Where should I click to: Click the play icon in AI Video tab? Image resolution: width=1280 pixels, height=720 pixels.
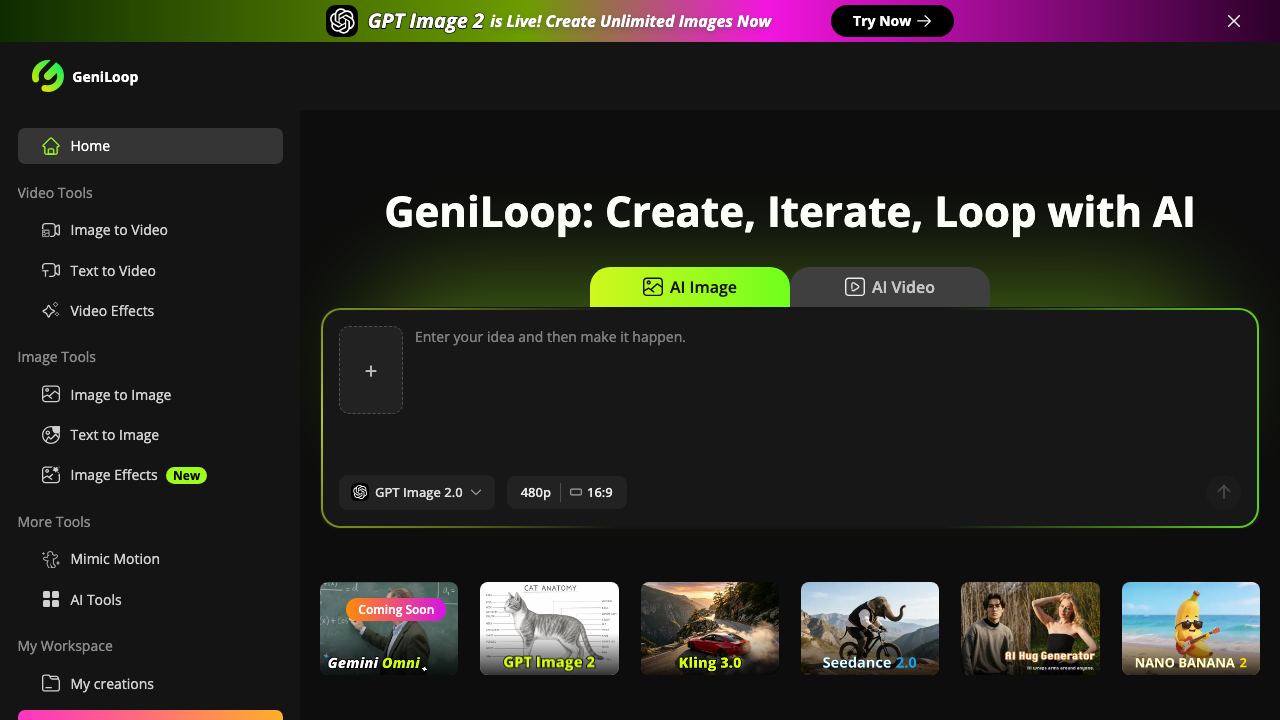point(855,287)
